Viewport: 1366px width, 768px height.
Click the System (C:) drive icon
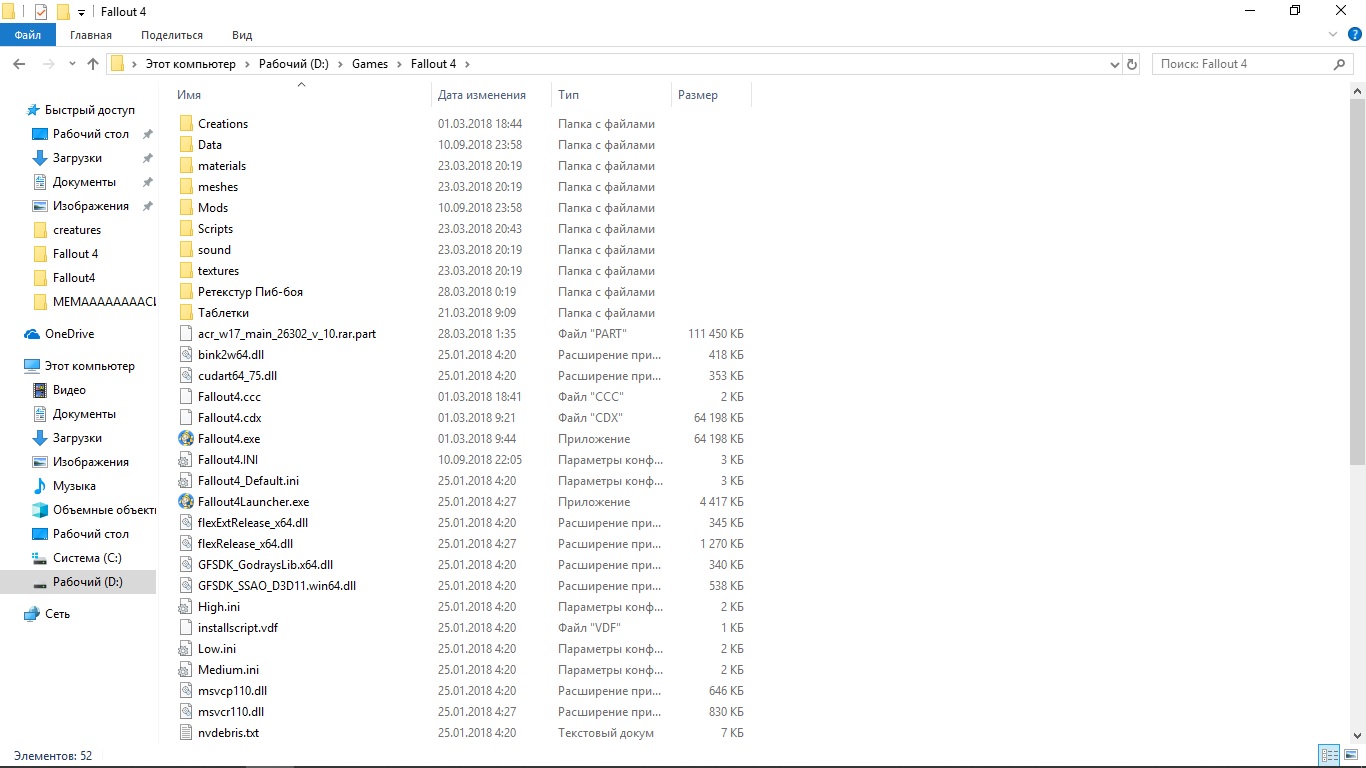[40, 558]
